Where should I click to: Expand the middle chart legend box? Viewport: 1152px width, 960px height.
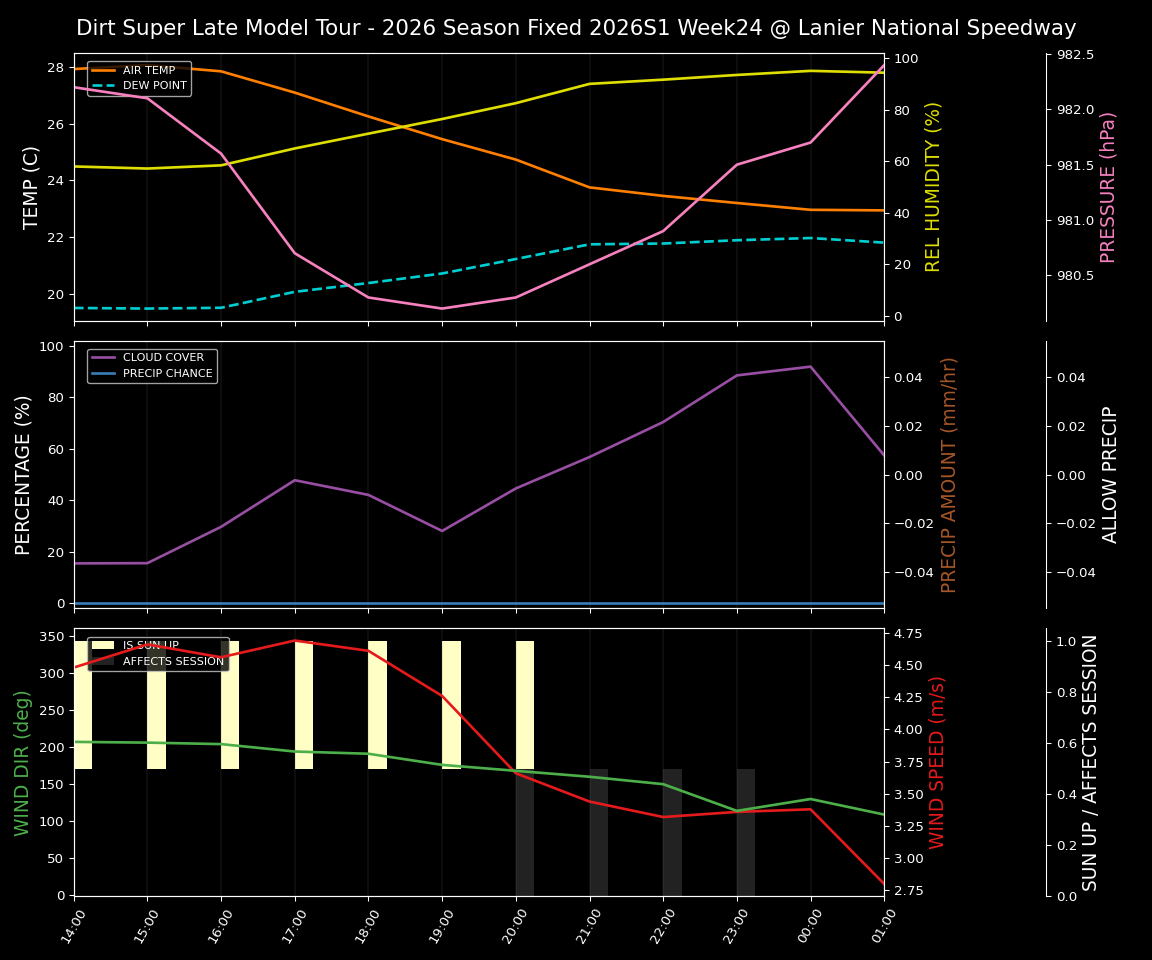coord(151,364)
